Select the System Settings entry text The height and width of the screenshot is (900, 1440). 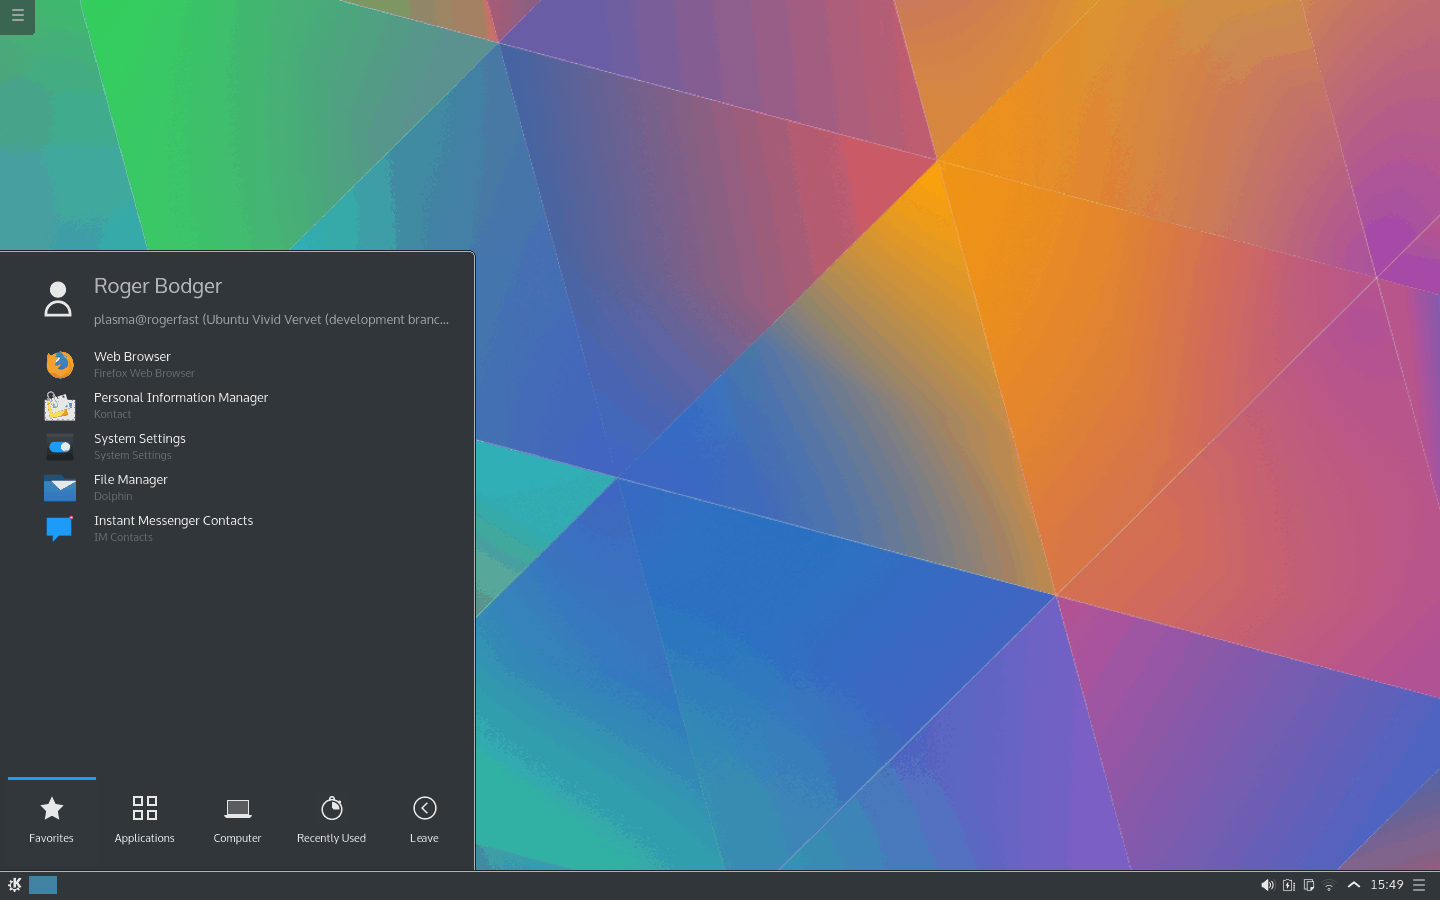tap(140, 439)
